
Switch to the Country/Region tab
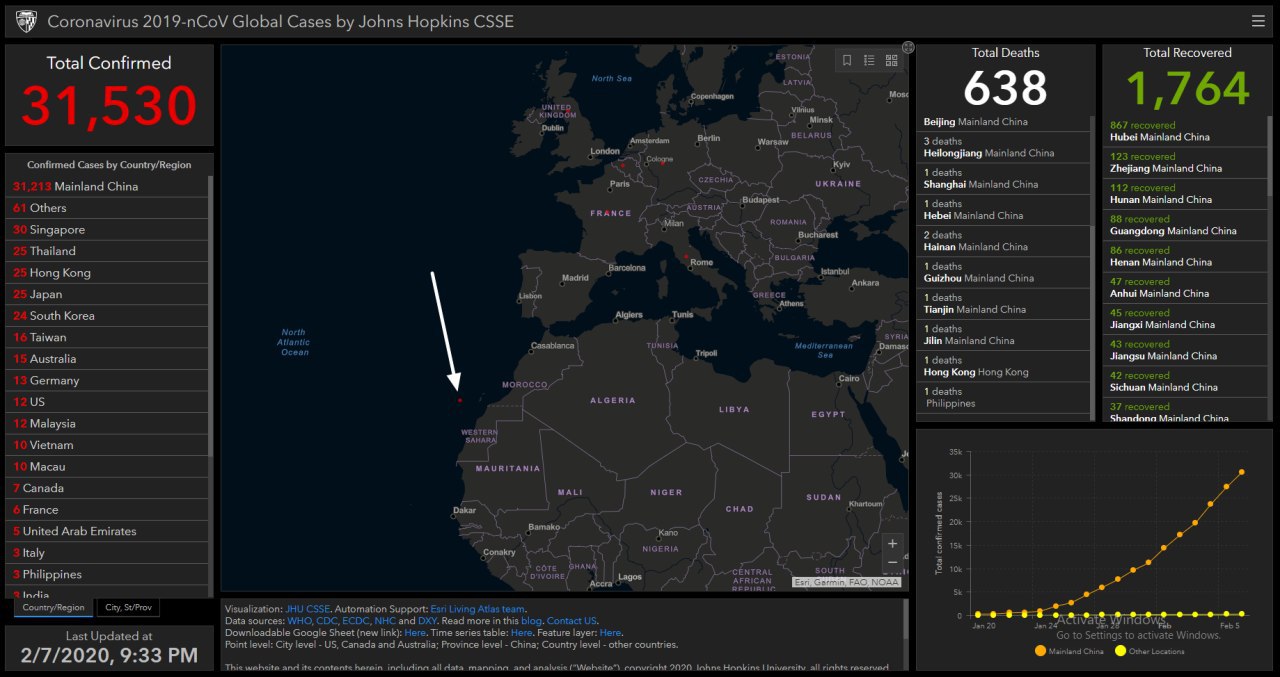[x=53, y=607]
